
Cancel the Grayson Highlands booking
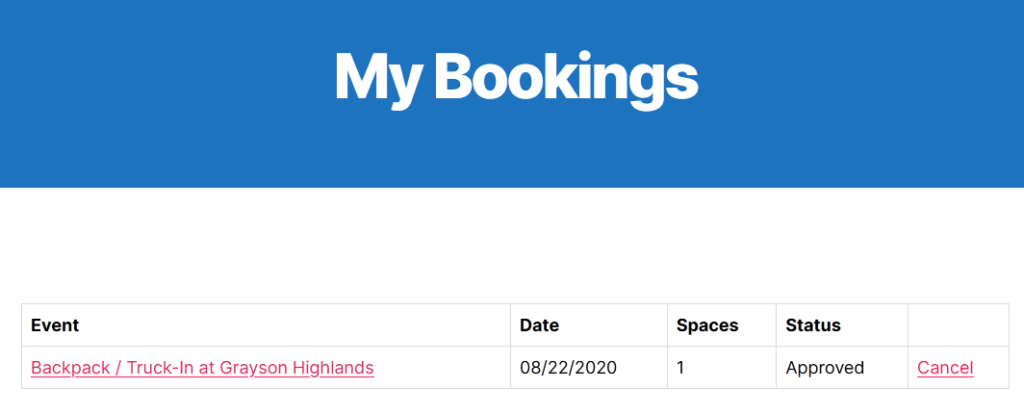coord(945,368)
